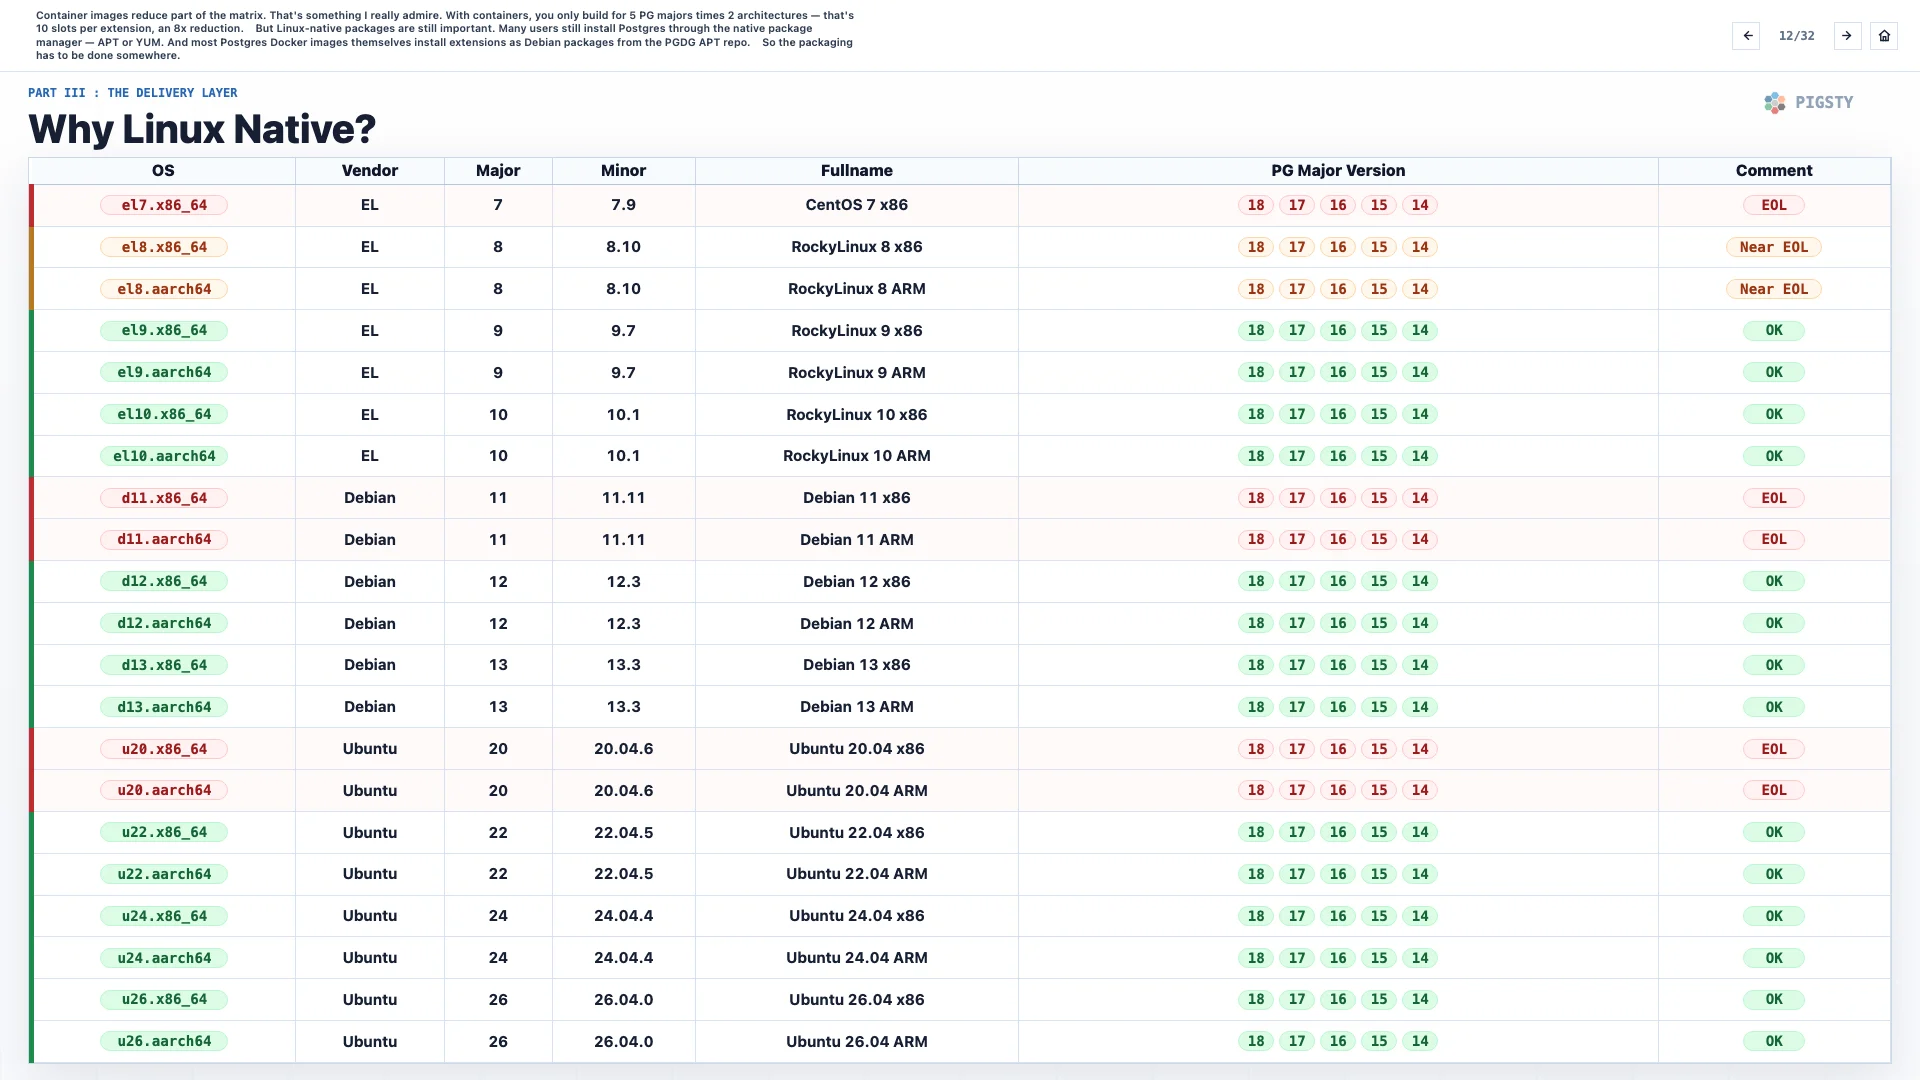Click the d13.x86_64 OS badge
Viewport: 1920px width, 1080px height.
tap(164, 665)
